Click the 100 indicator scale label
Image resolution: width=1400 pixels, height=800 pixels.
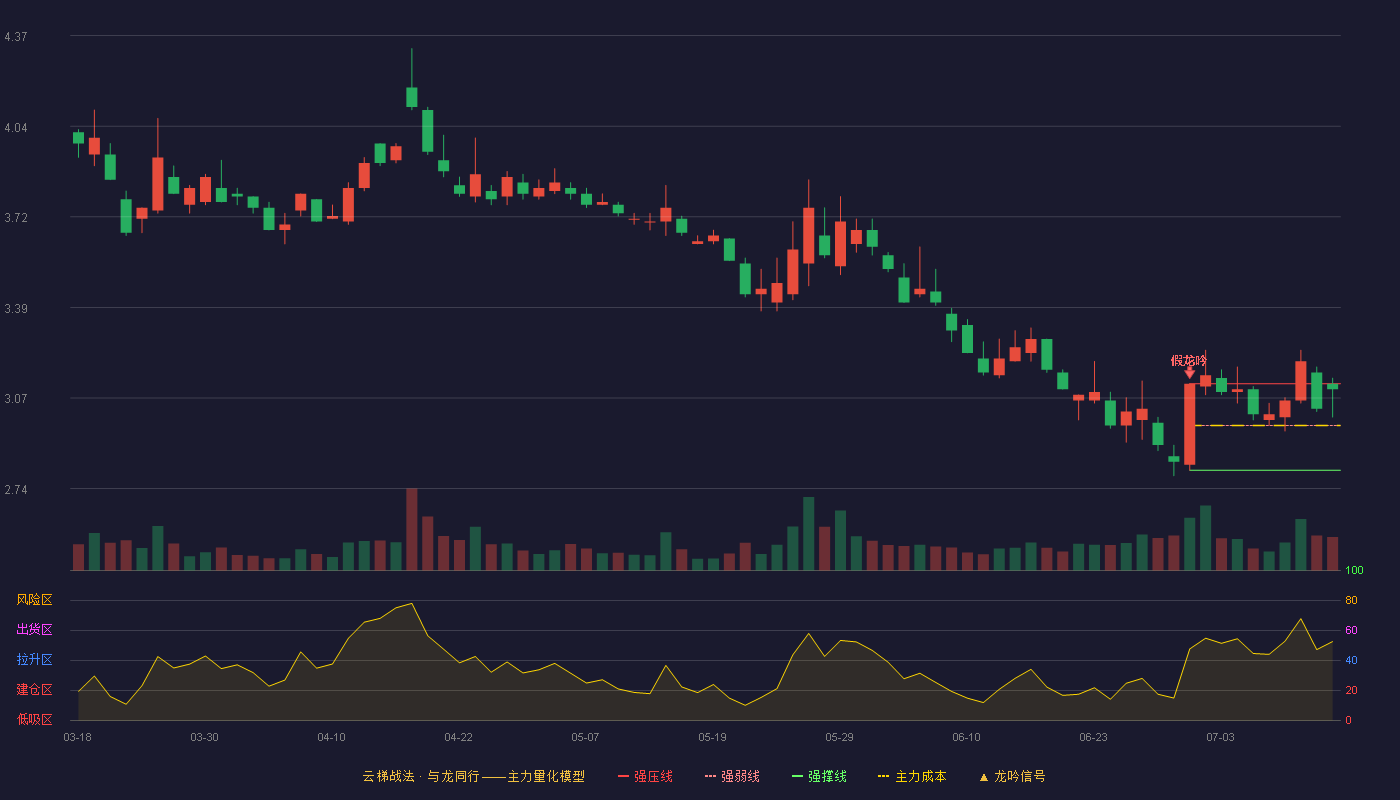[1354, 571]
